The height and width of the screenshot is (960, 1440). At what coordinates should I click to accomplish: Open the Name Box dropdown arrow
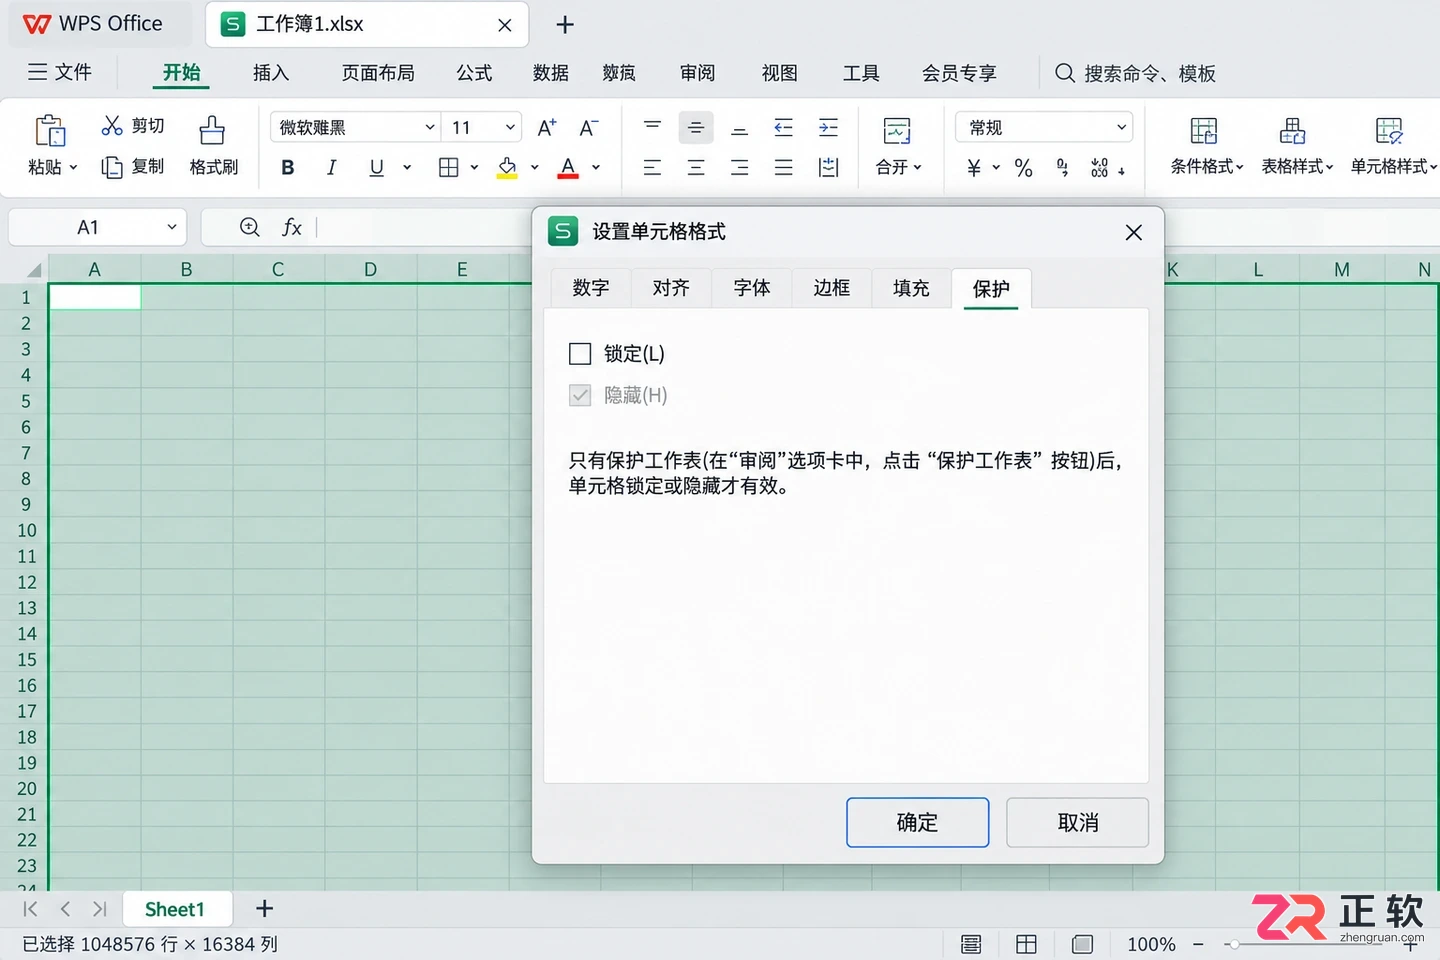(x=172, y=227)
